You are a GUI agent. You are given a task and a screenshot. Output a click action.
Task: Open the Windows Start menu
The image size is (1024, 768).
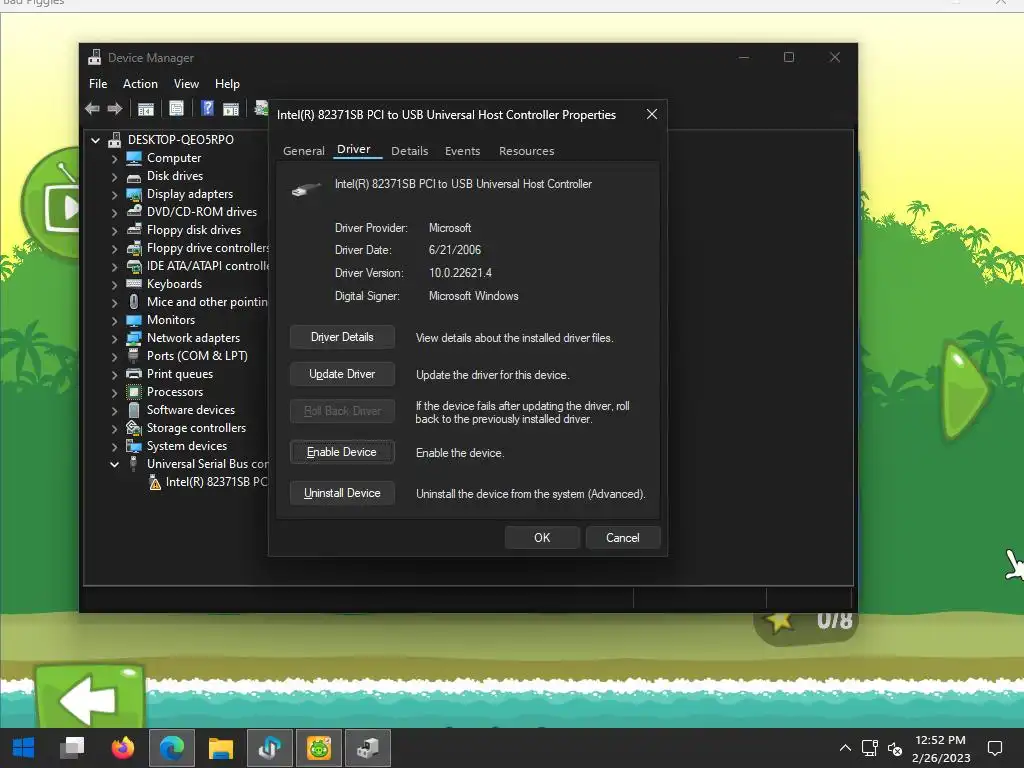tap(24, 748)
